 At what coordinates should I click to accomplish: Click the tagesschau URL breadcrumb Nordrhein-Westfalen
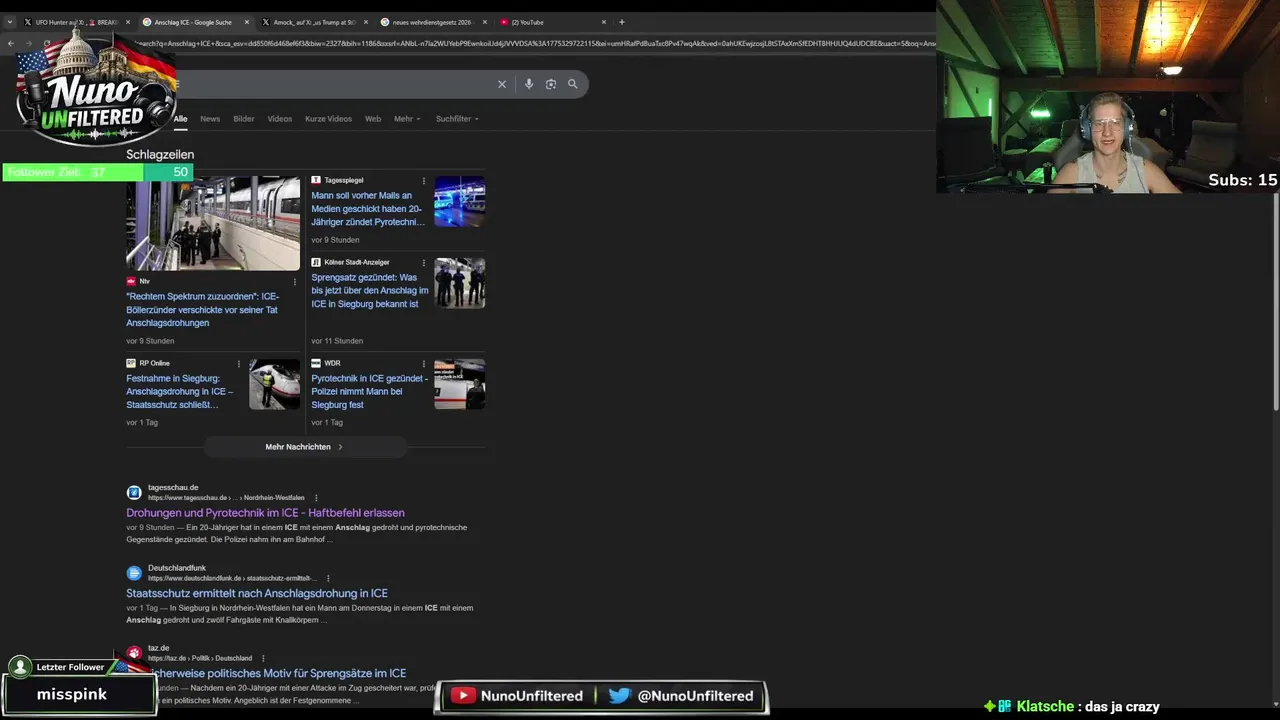coord(274,498)
